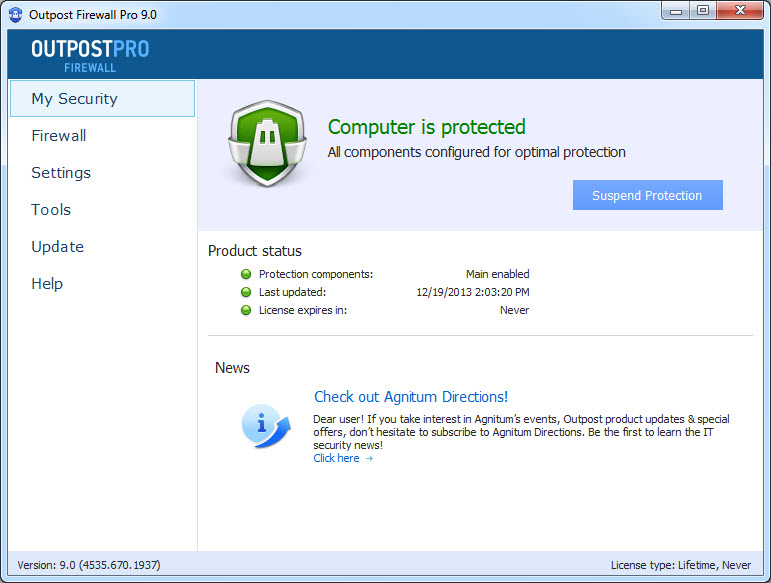Select the Main enabled status value

click(498, 274)
